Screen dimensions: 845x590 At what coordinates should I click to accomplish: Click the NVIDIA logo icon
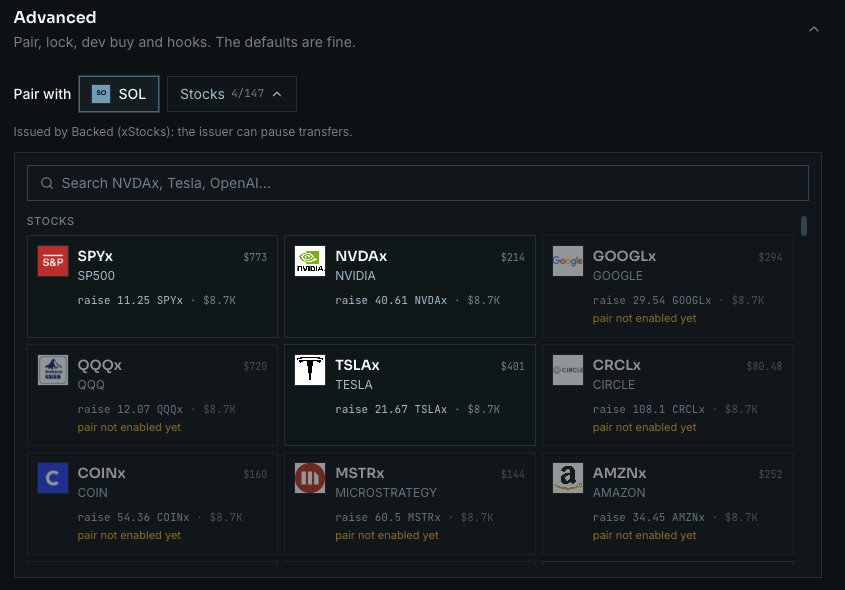pos(310,261)
